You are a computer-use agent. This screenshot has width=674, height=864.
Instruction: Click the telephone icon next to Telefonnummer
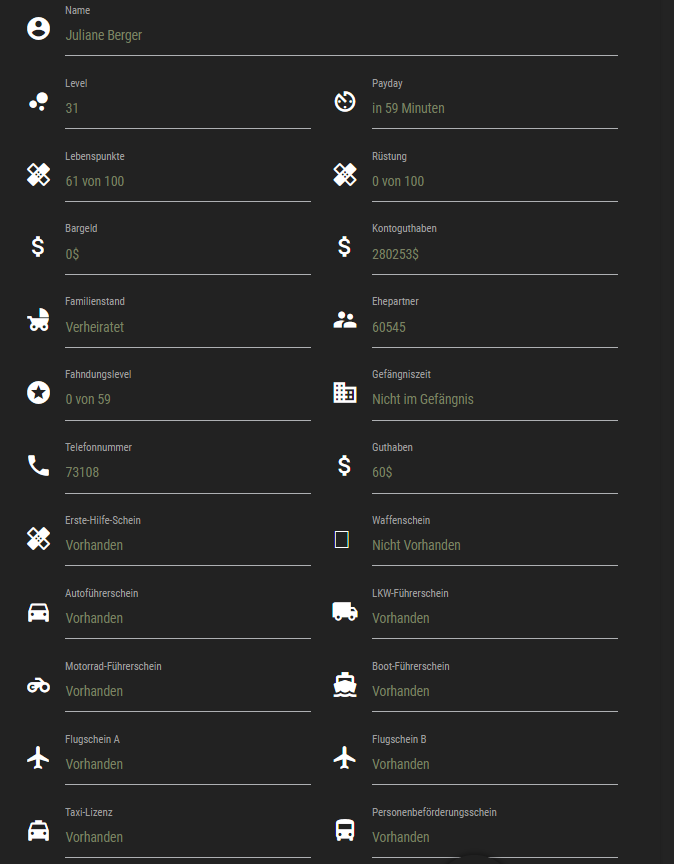pyautogui.click(x=38, y=465)
